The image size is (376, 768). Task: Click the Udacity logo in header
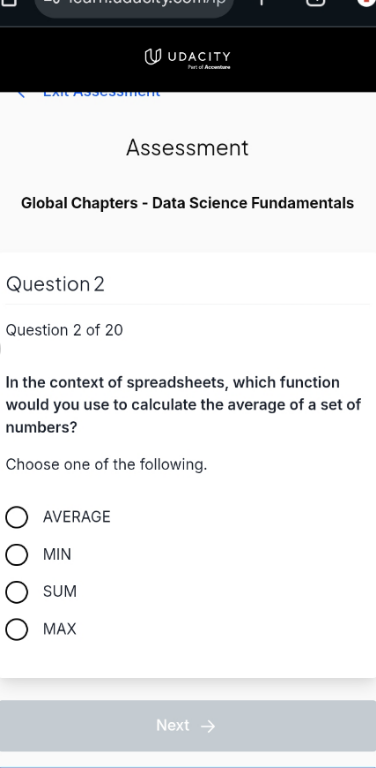click(x=188, y=59)
